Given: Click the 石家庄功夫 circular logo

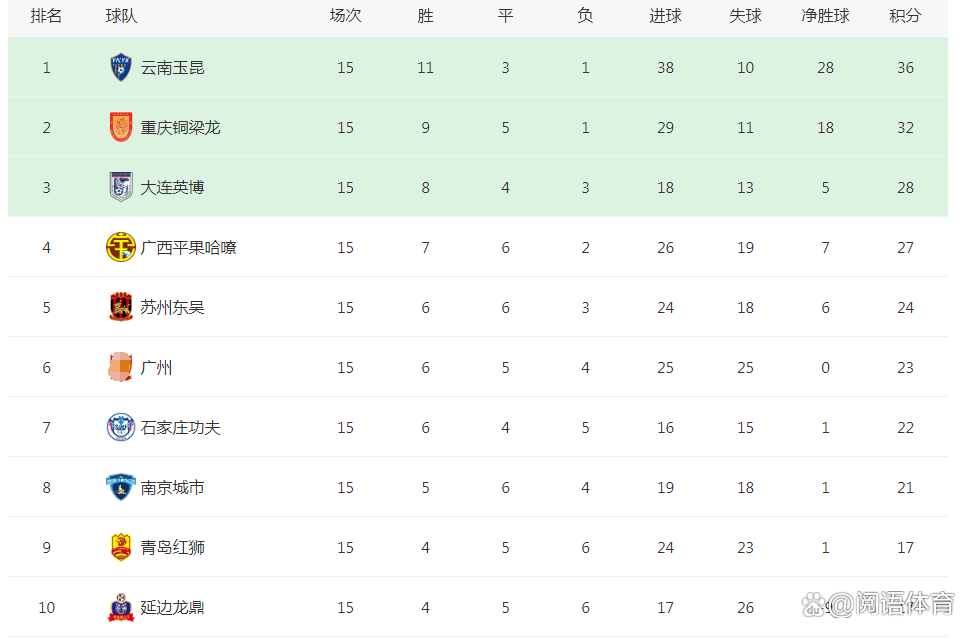Looking at the screenshot, I should 121,427.
